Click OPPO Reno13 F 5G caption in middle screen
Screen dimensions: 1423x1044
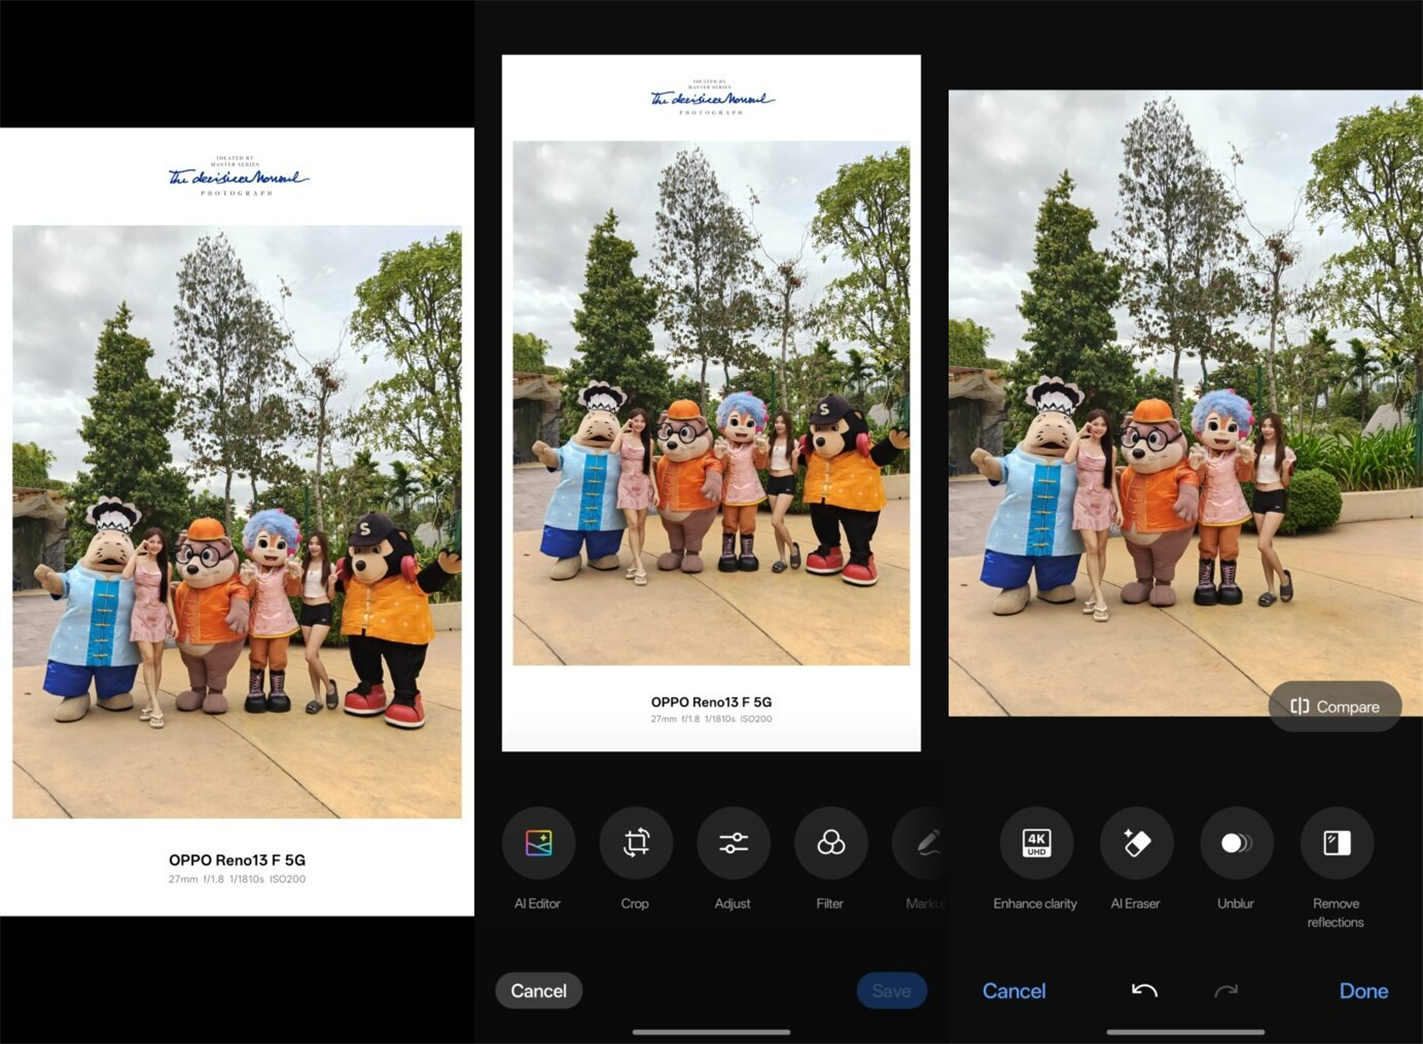711,702
